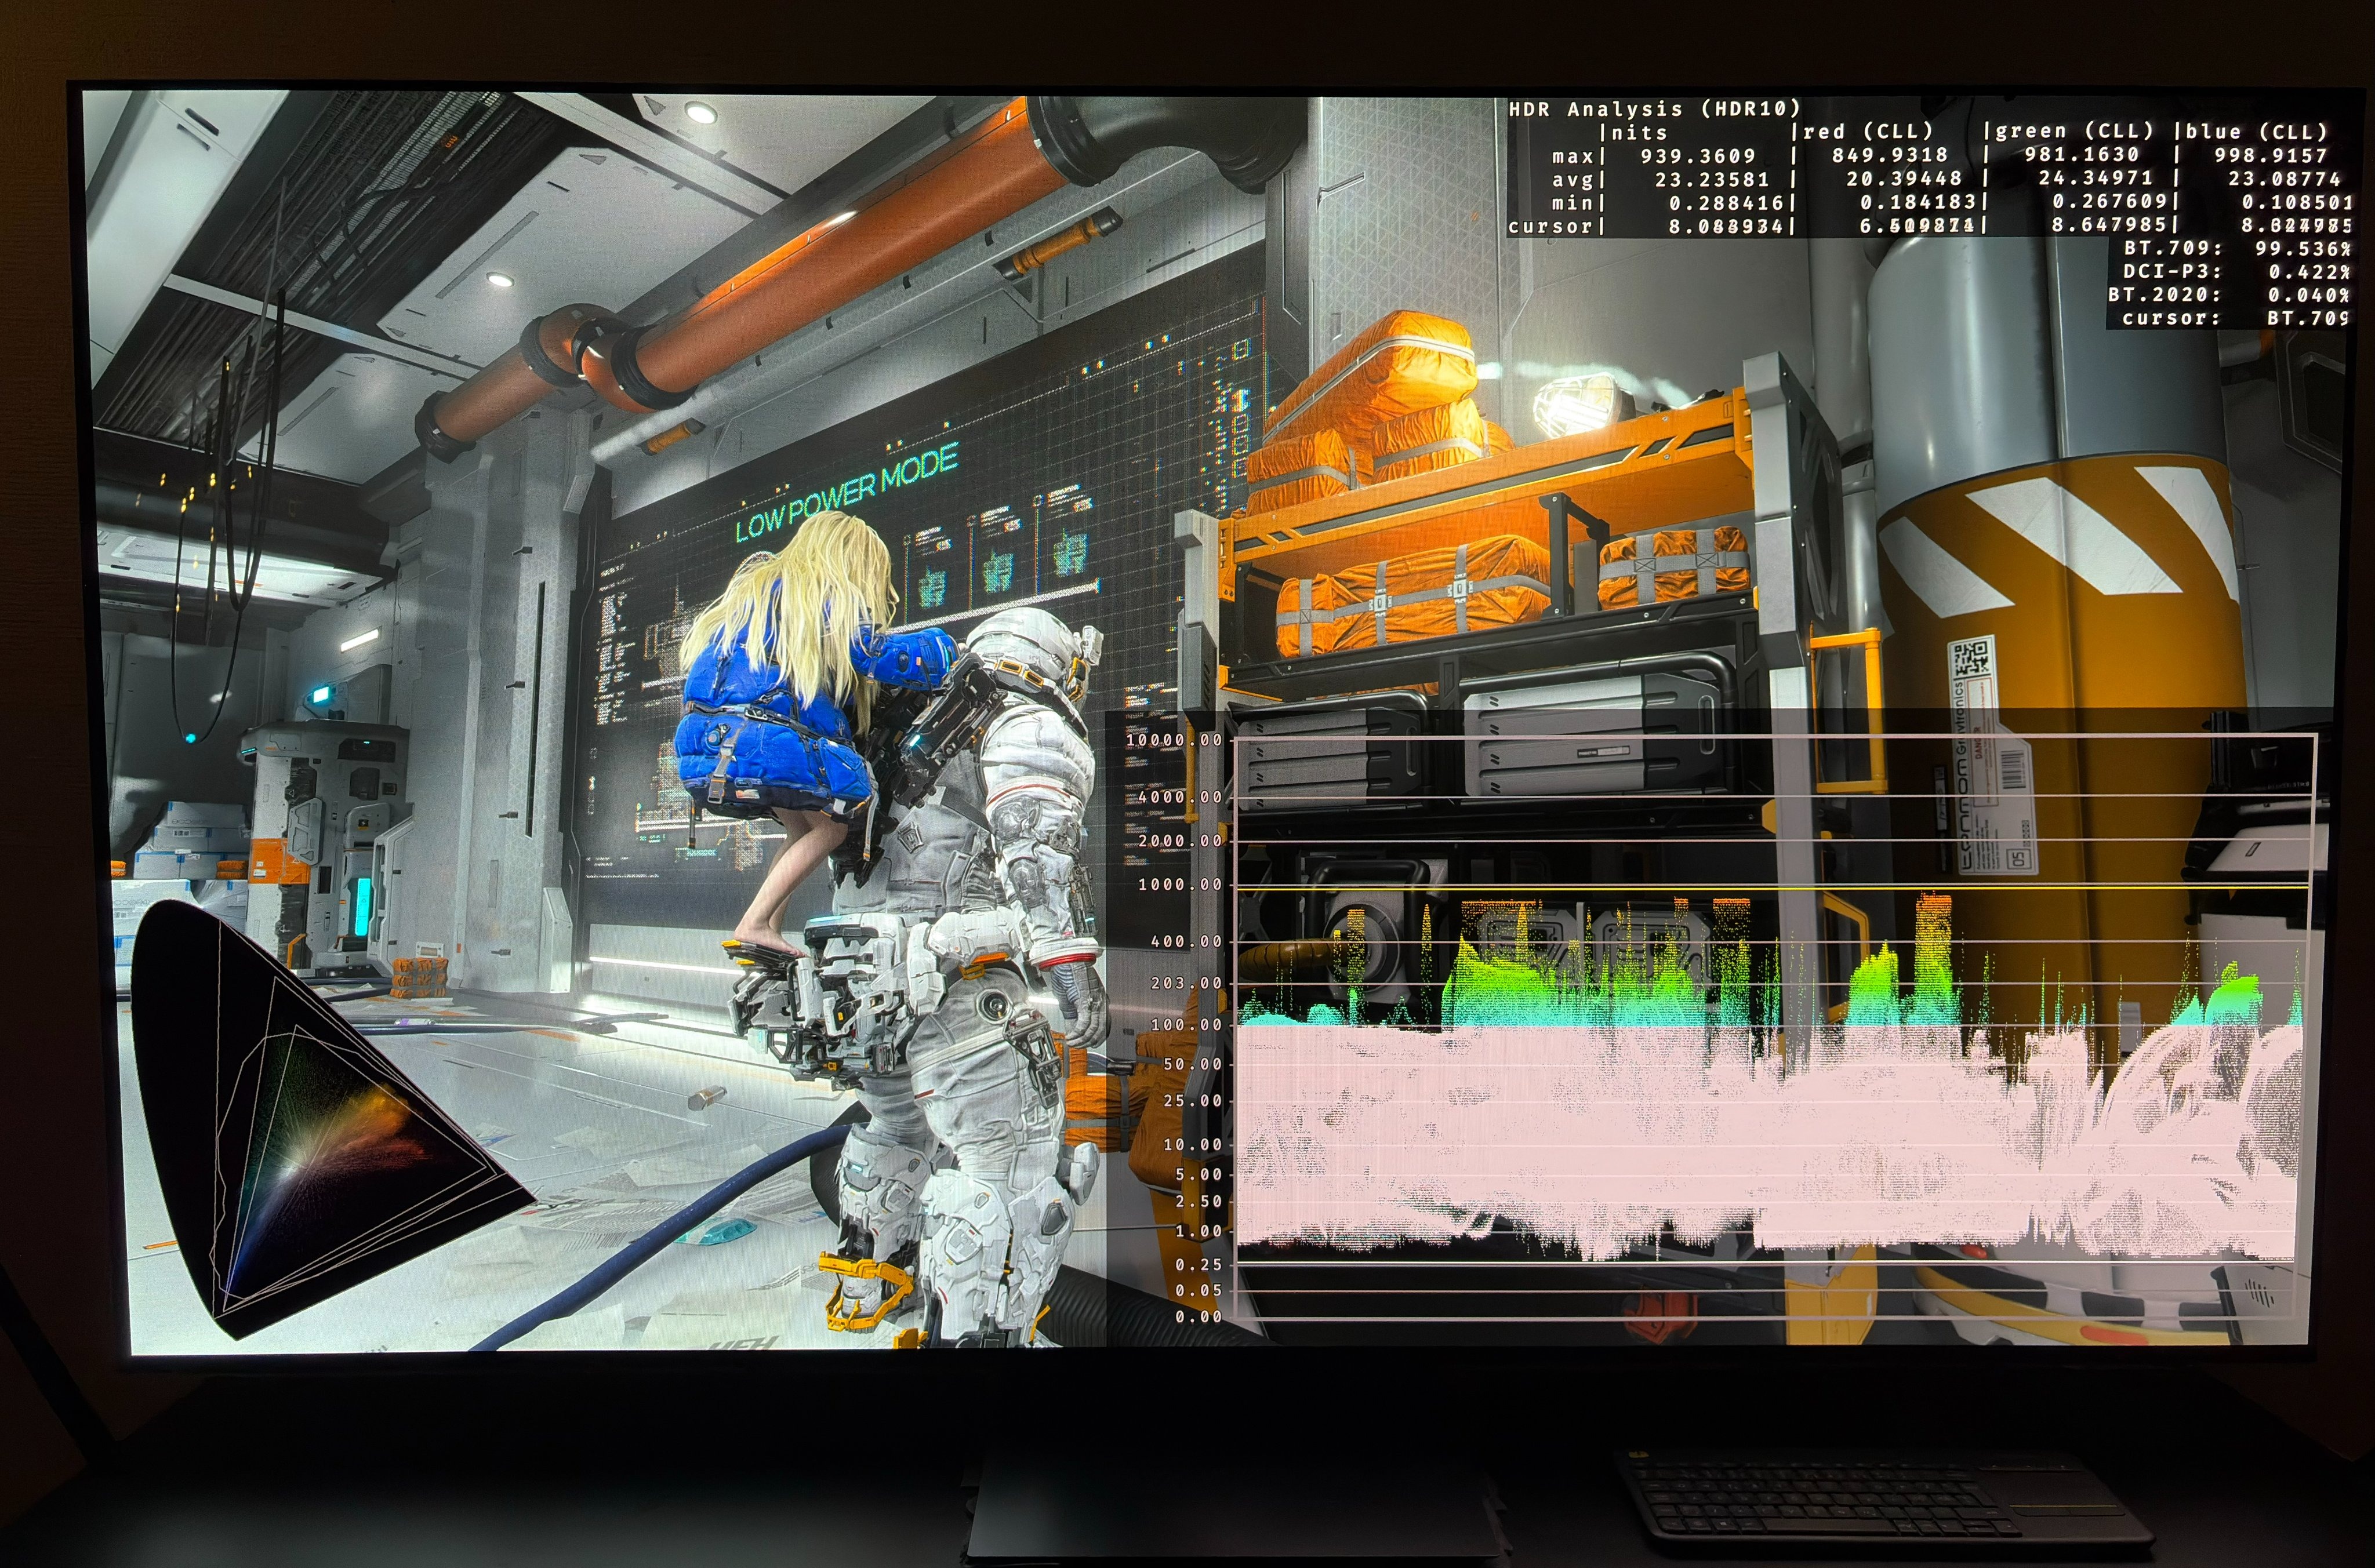This screenshot has height=1568, width=2375.
Task: Click the "cursor" row label in the nits table
Action: 1550,226
